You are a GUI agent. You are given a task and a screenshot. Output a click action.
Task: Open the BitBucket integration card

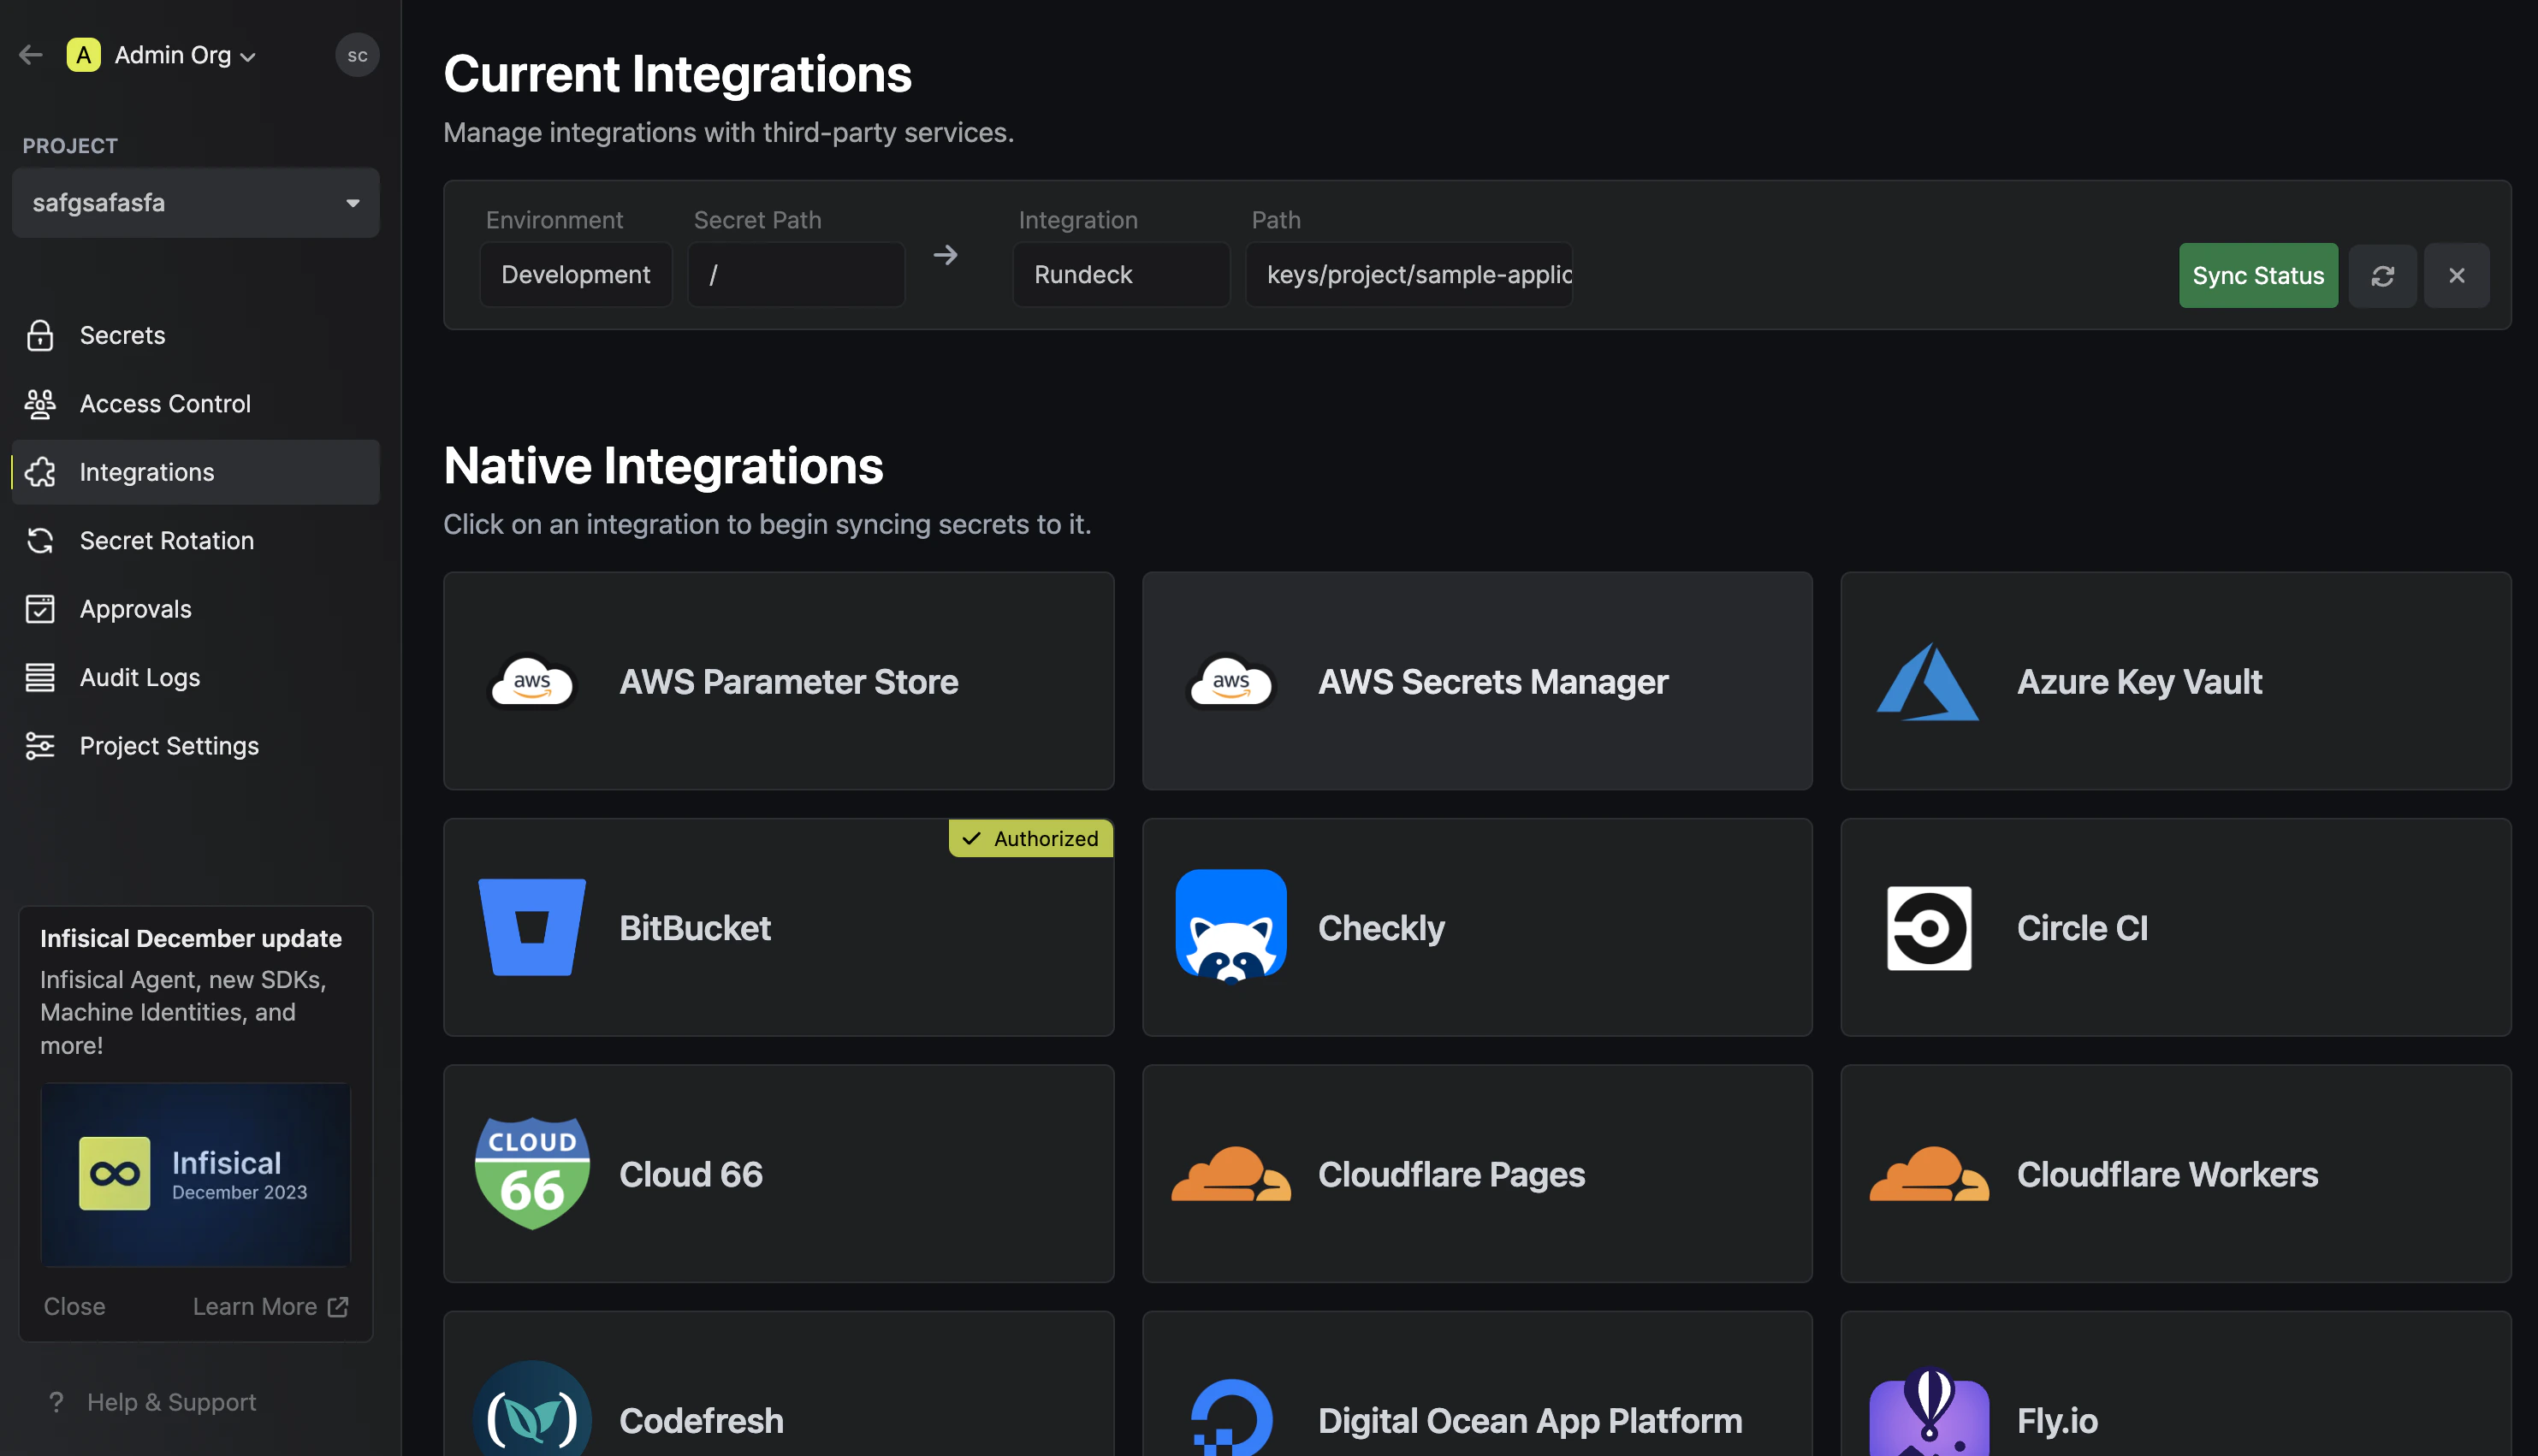(778, 928)
